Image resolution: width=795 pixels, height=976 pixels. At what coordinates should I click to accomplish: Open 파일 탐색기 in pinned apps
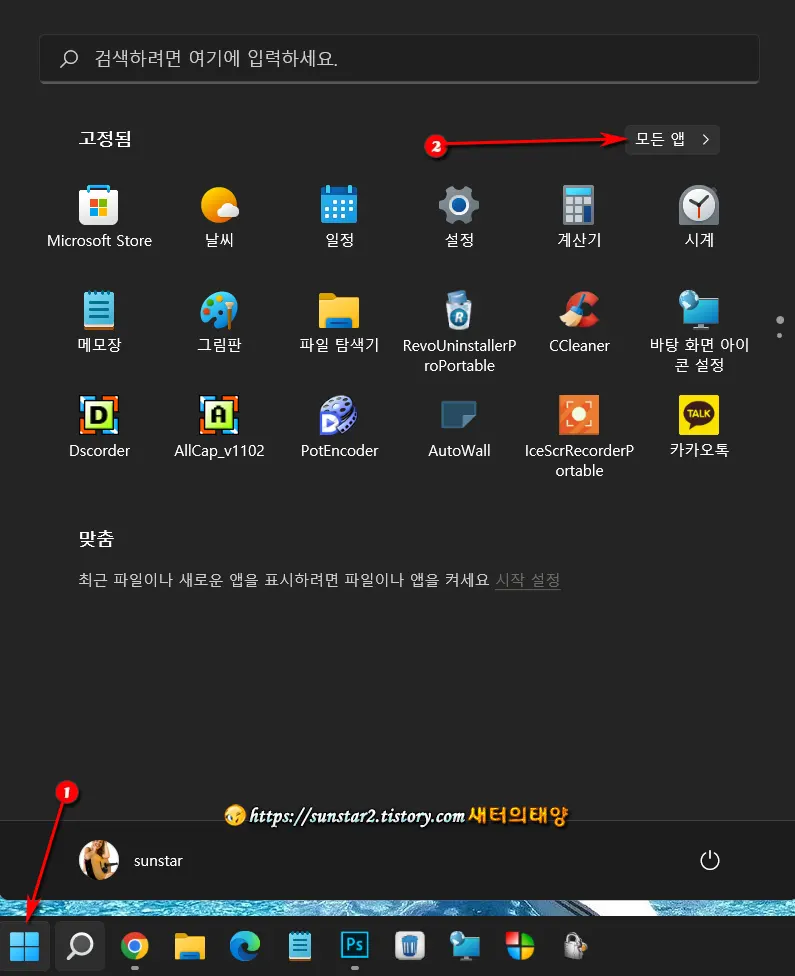coord(339,321)
